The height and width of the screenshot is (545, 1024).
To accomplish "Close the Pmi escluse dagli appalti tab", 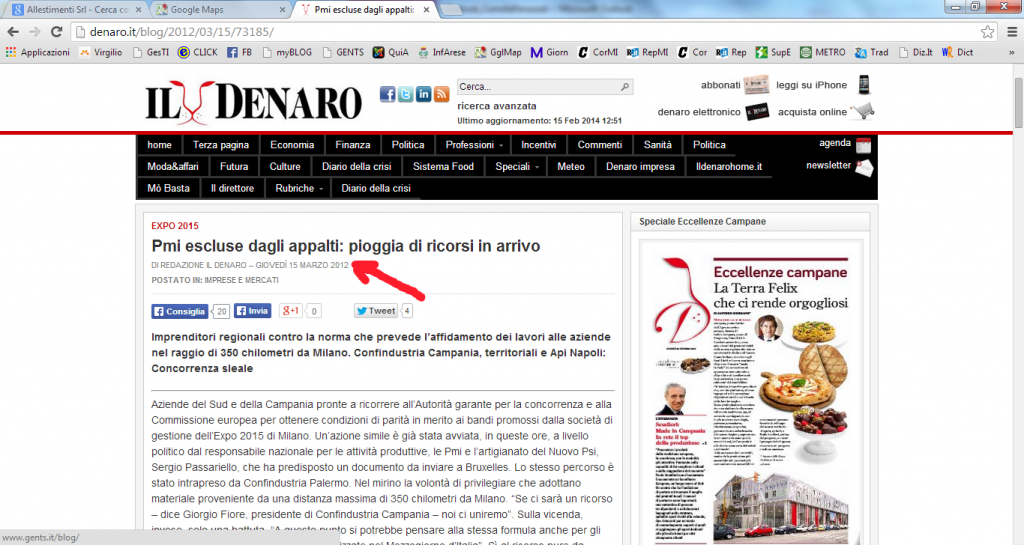I will tap(426, 10).
